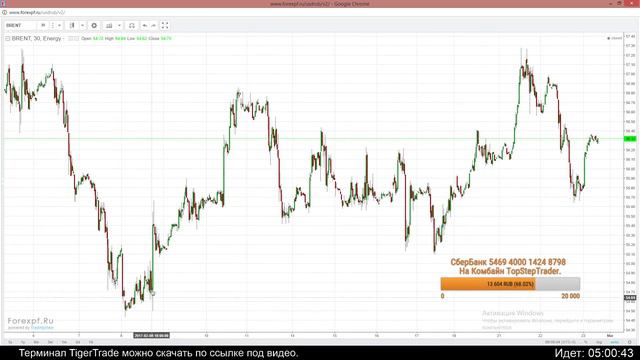Expand the dropdown arrow next to indicators
640x360 pixels.
82,25
